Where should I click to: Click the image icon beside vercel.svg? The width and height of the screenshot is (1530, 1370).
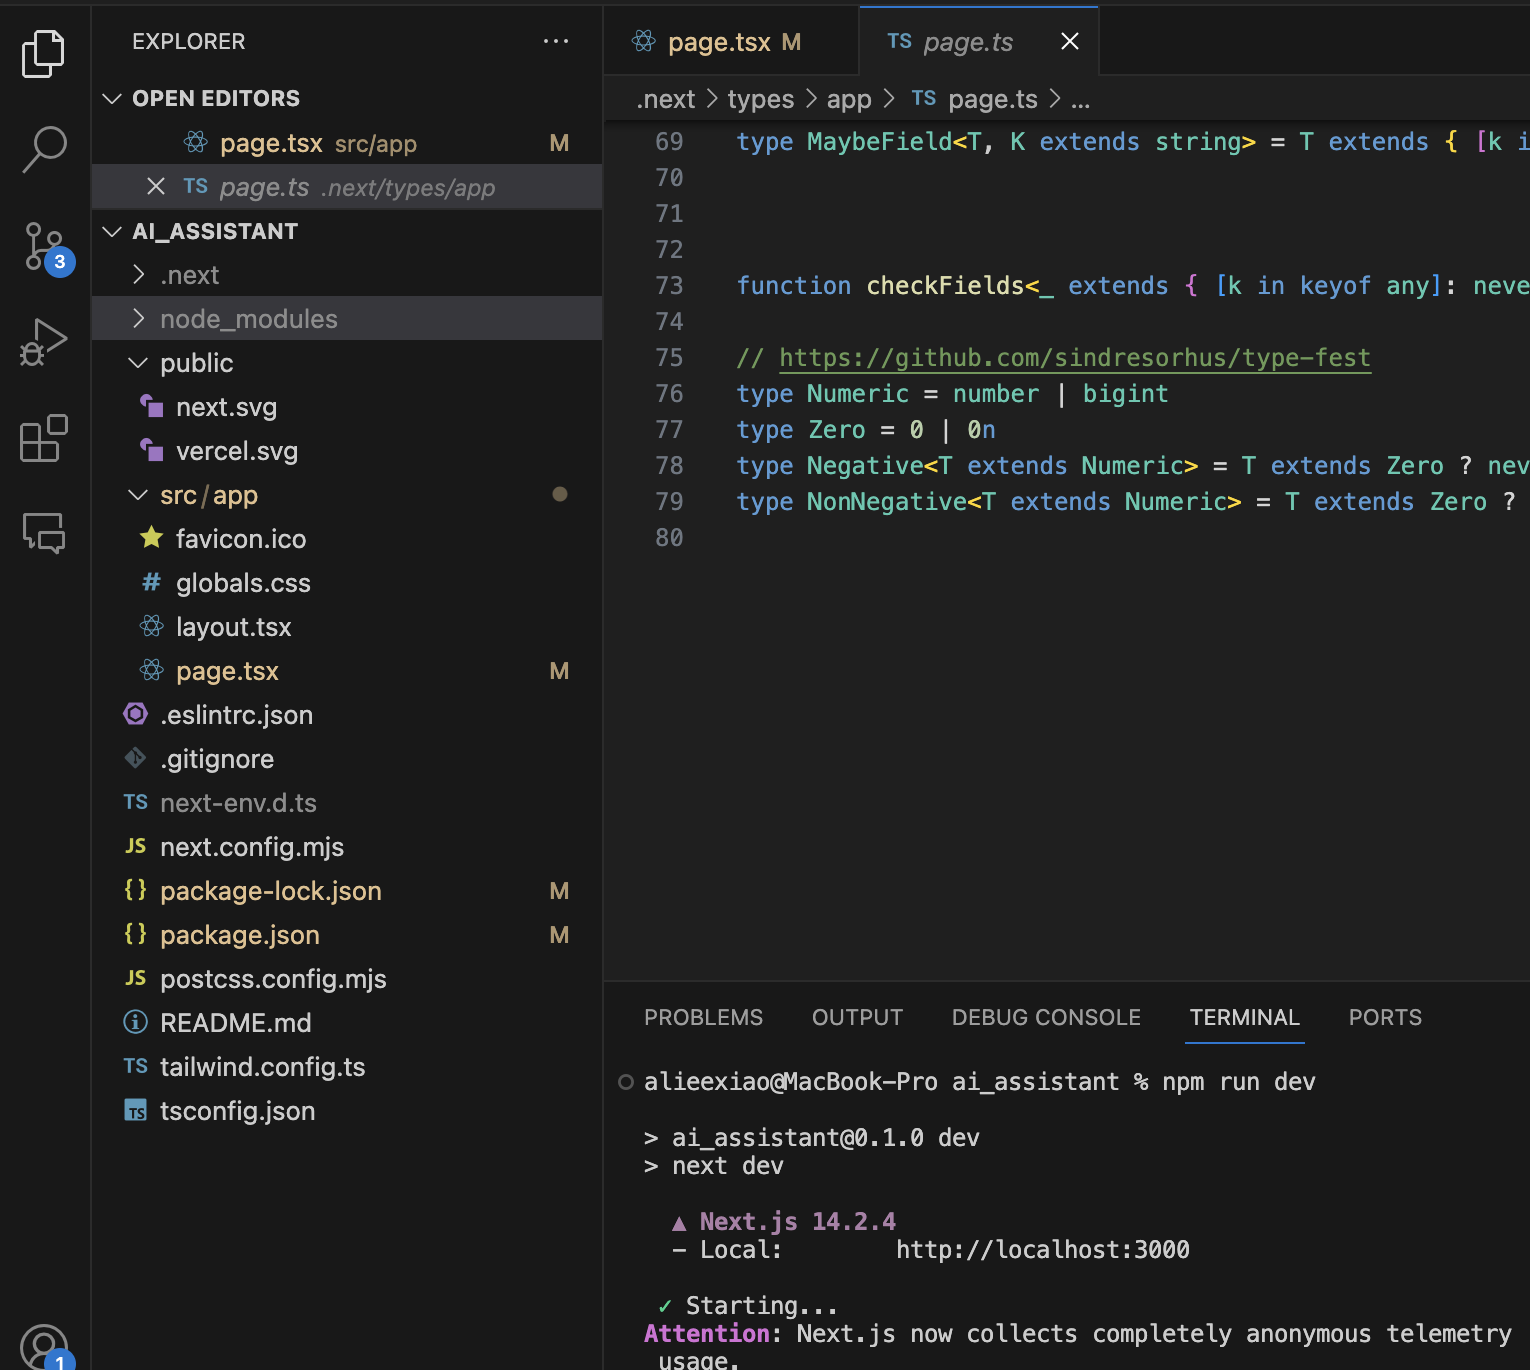[x=151, y=450]
